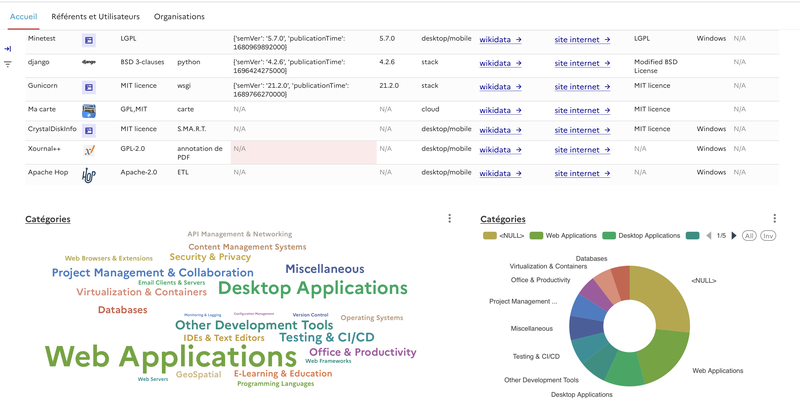Select Project Management & Collaboration word
Image resolution: width=800 pixels, height=402 pixels.
tap(153, 273)
